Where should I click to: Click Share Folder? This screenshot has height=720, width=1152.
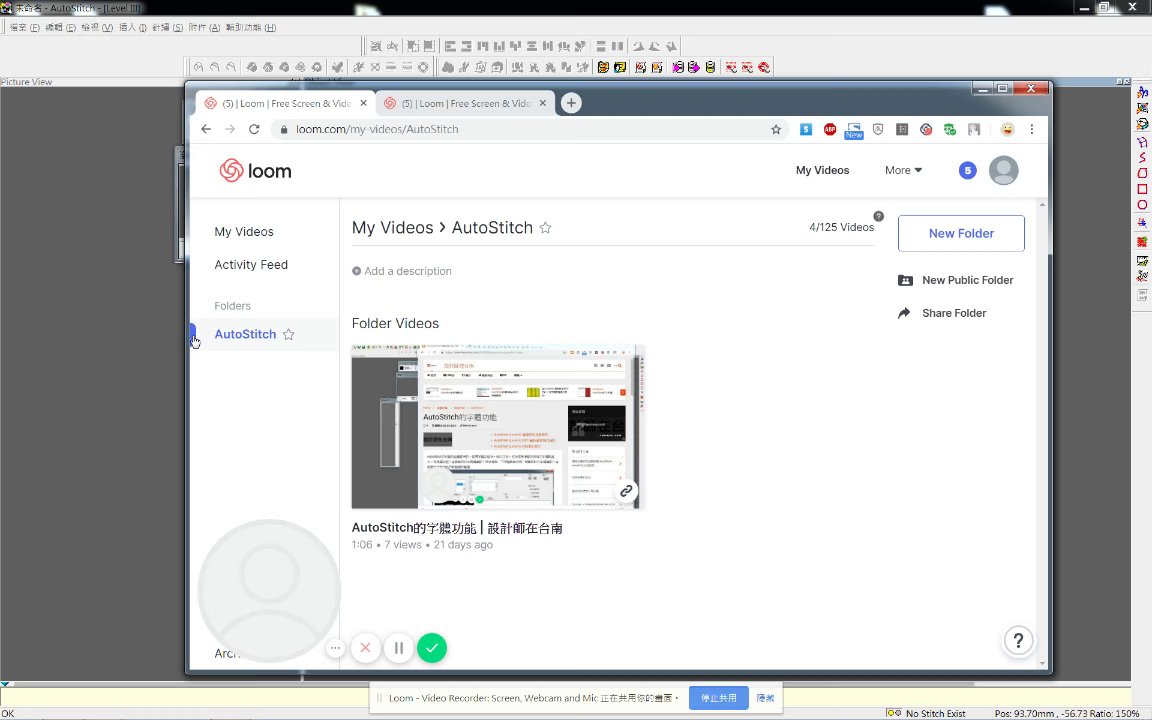pyautogui.click(x=942, y=313)
